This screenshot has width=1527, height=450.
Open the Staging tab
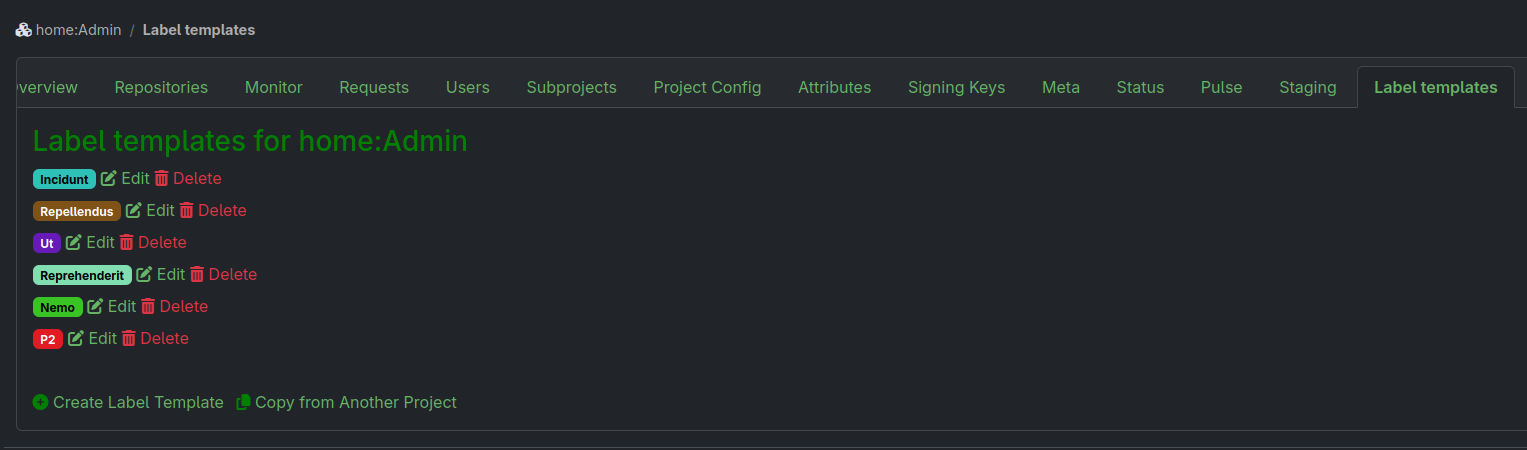[x=1307, y=88]
